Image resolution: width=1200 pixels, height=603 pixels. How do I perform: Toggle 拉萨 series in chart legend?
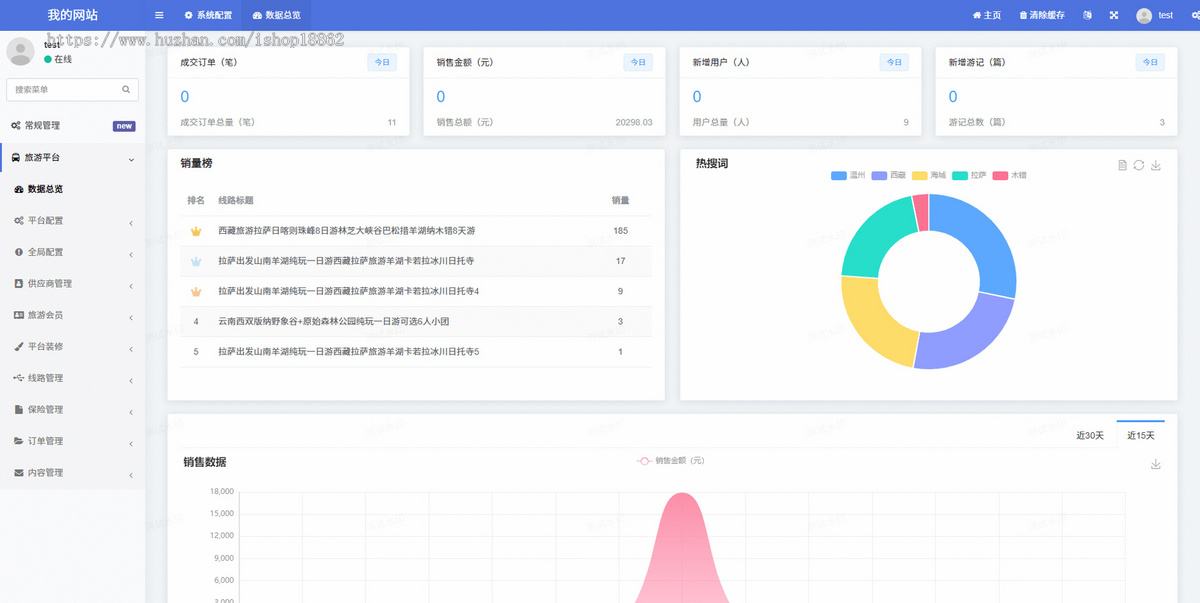970,175
